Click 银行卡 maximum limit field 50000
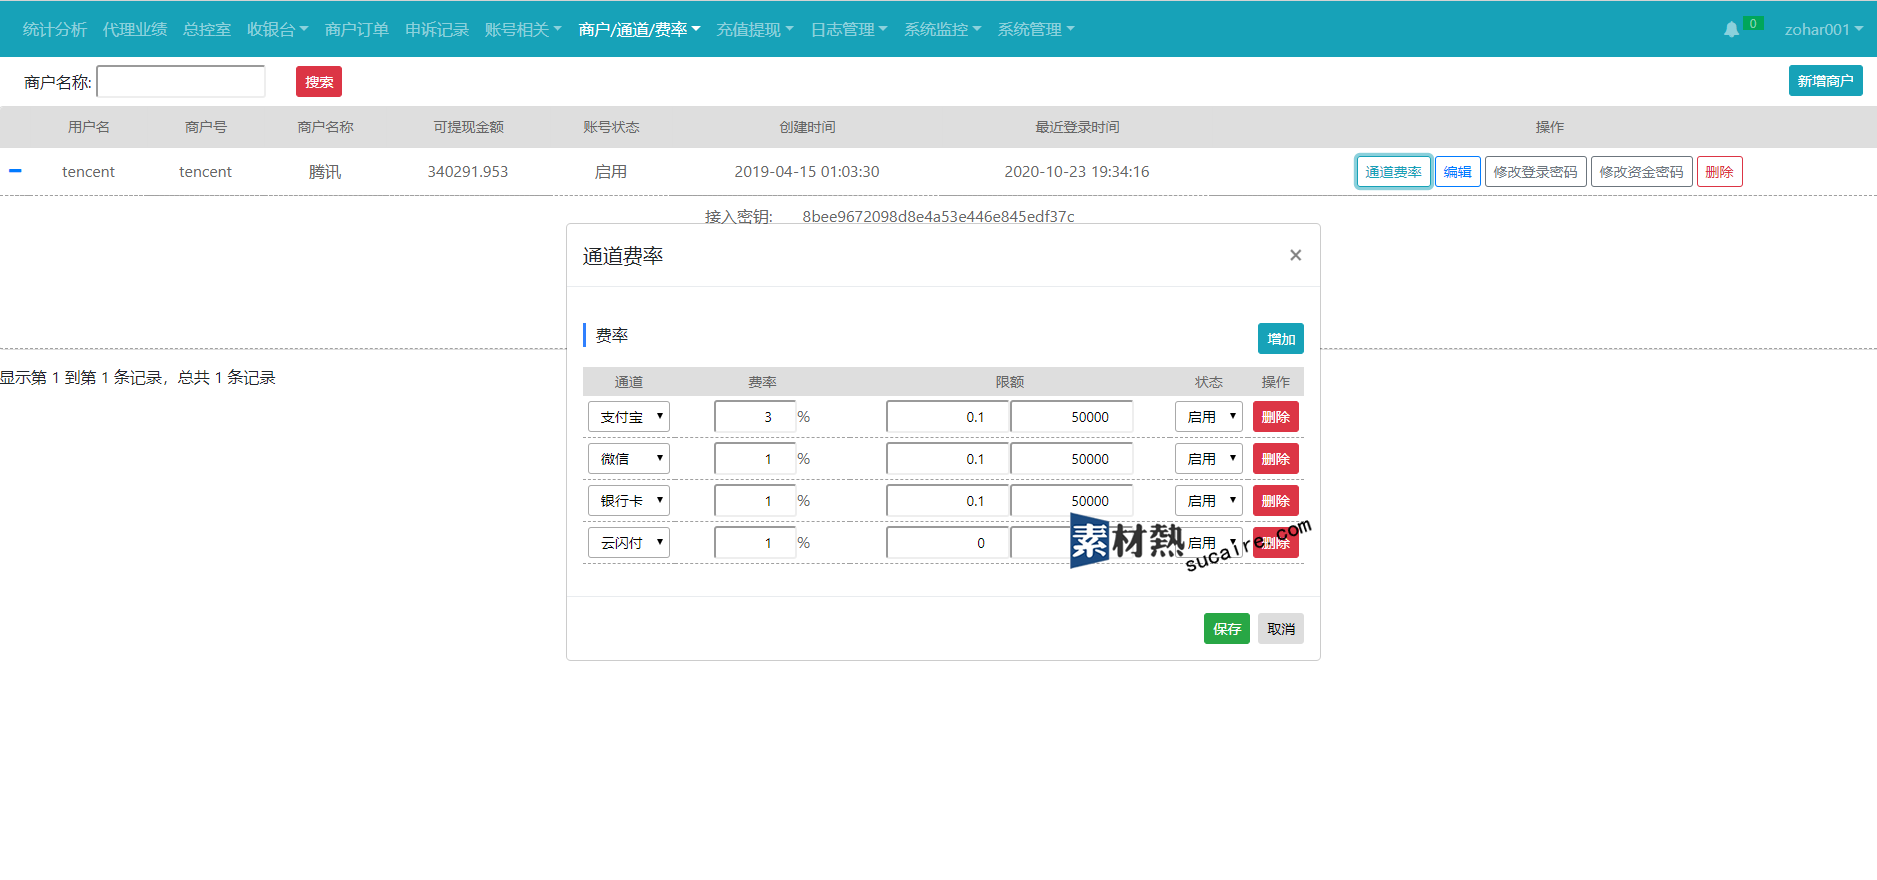This screenshot has width=1877, height=880. click(1072, 501)
